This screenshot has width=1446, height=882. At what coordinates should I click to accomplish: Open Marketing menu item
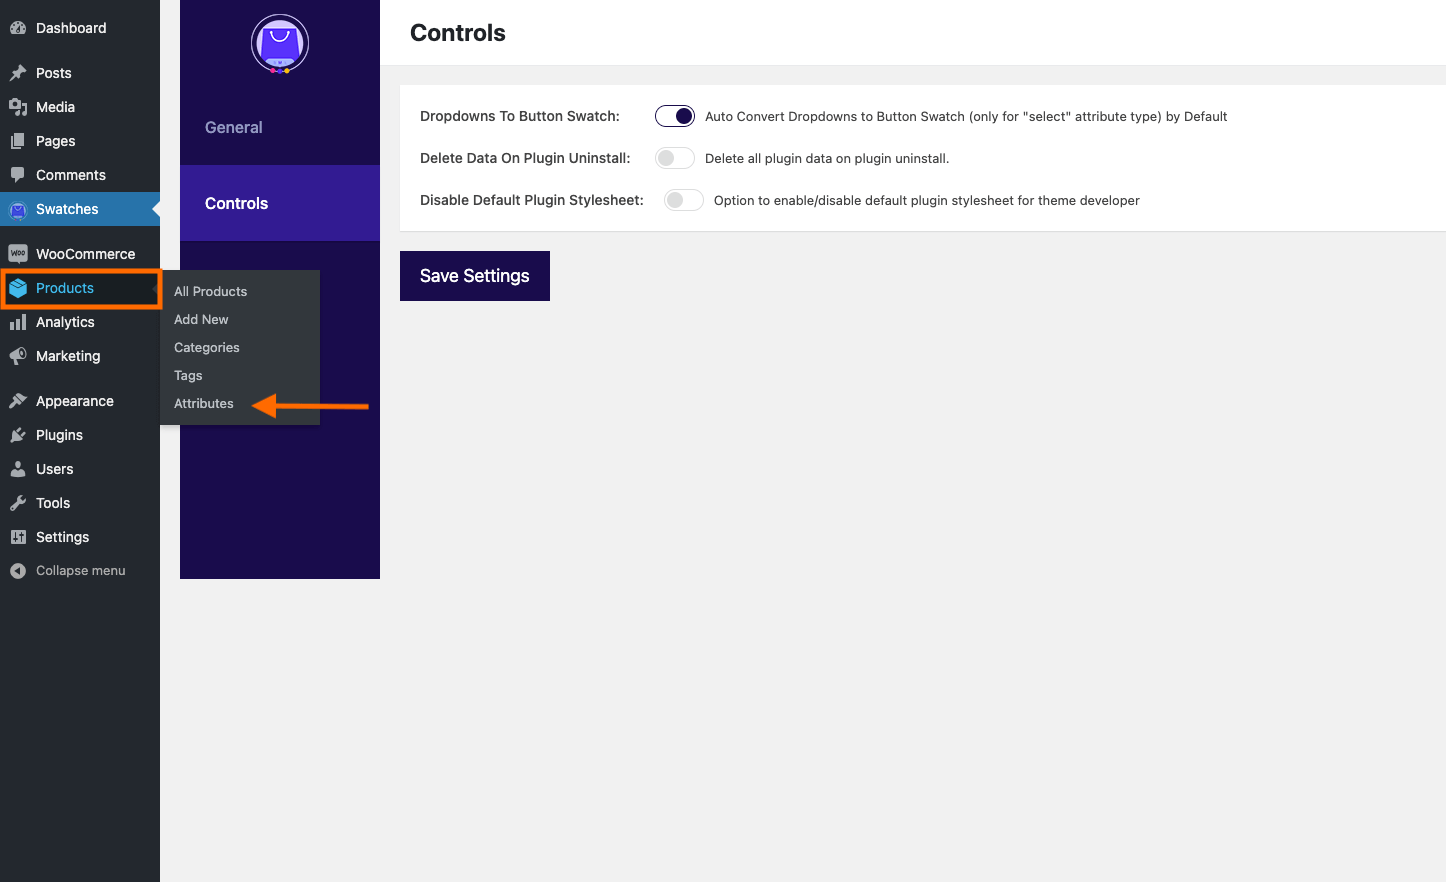(x=80, y=356)
